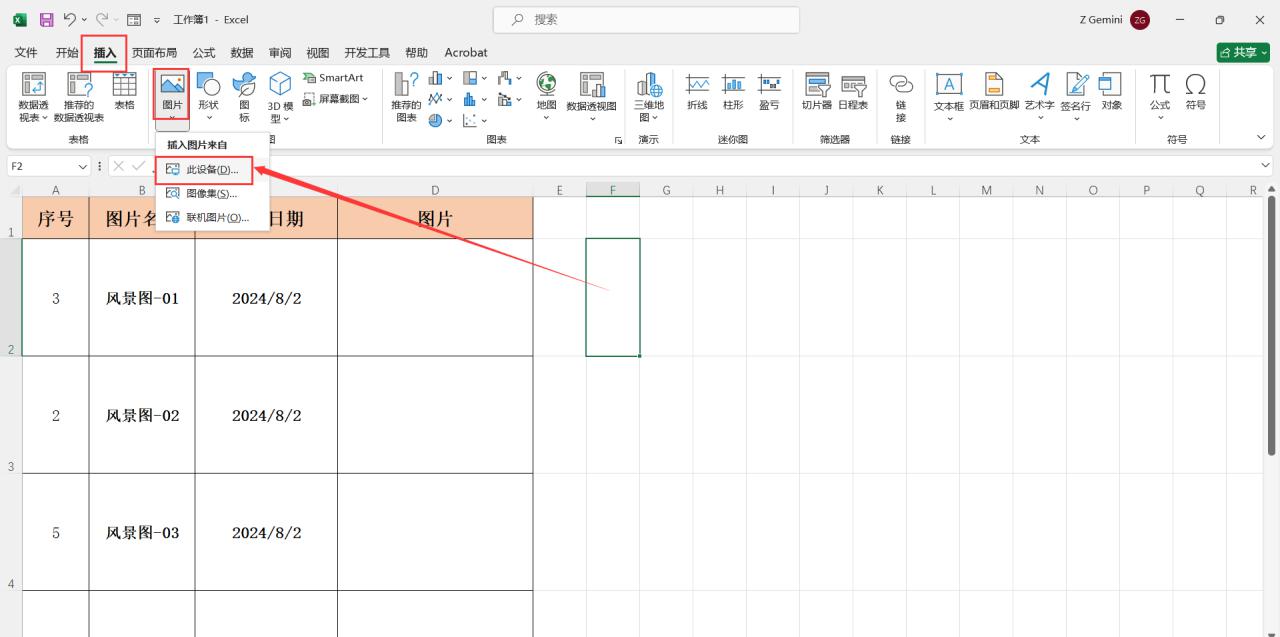Insert a SmartArt graphic
This screenshot has width=1280, height=637.
pyautogui.click(x=333, y=78)
